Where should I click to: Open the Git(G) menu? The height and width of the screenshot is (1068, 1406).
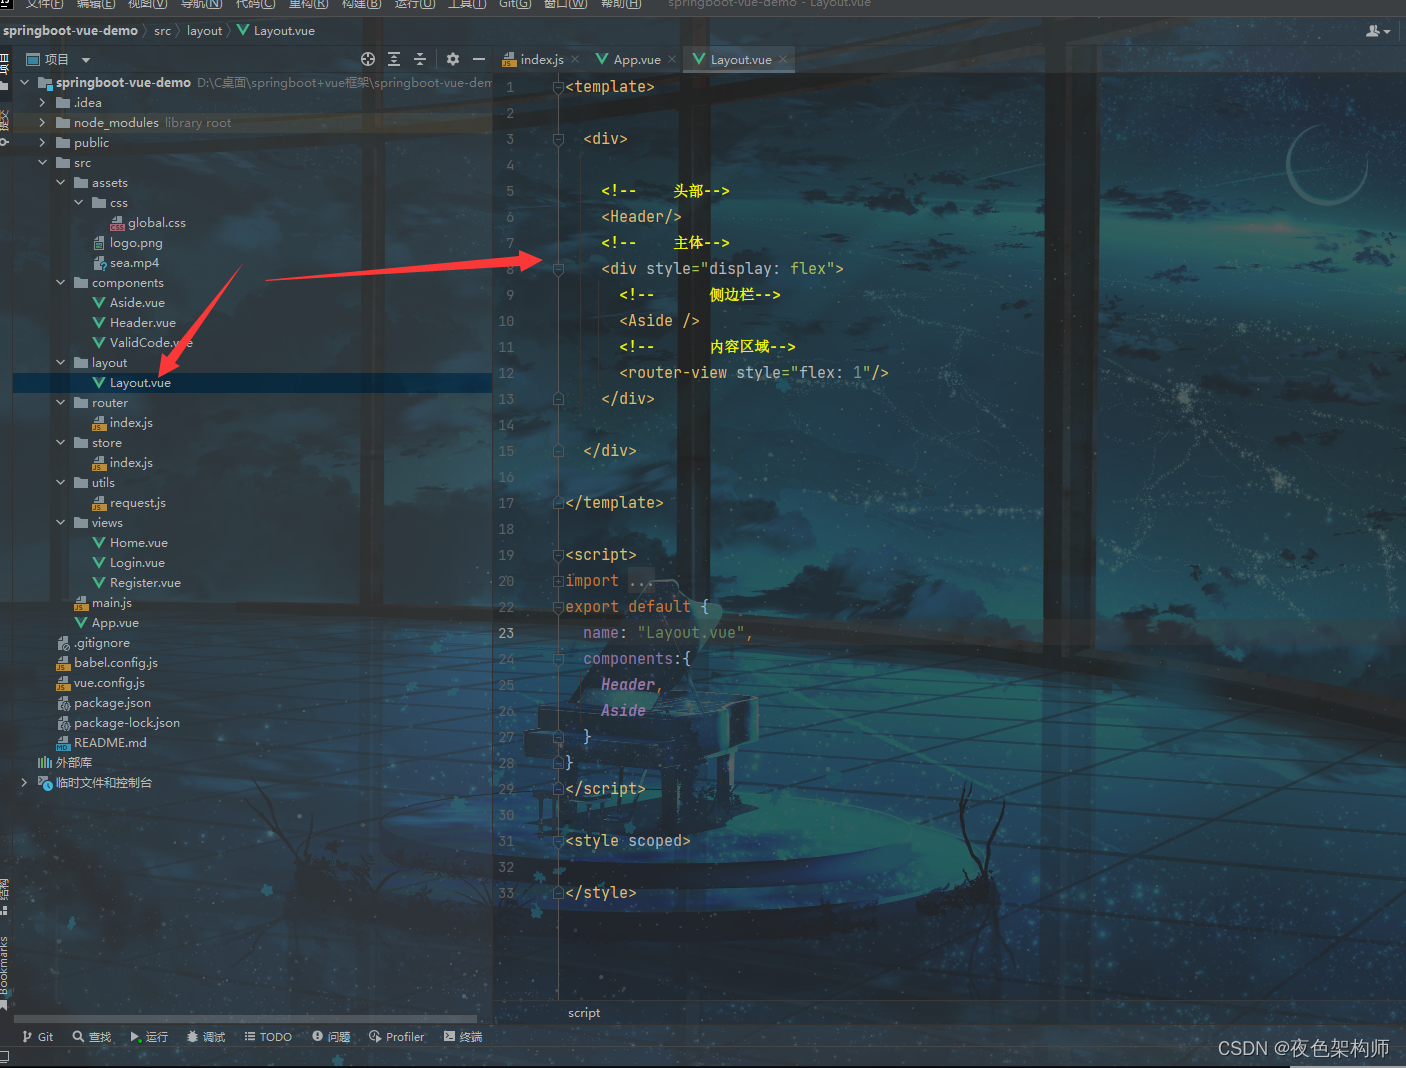tap(515, 4)
